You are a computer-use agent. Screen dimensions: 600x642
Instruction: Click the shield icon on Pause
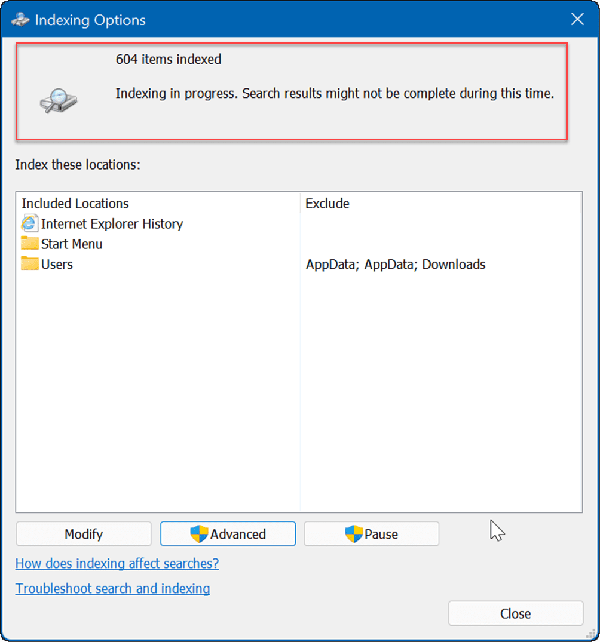point(352,534)
